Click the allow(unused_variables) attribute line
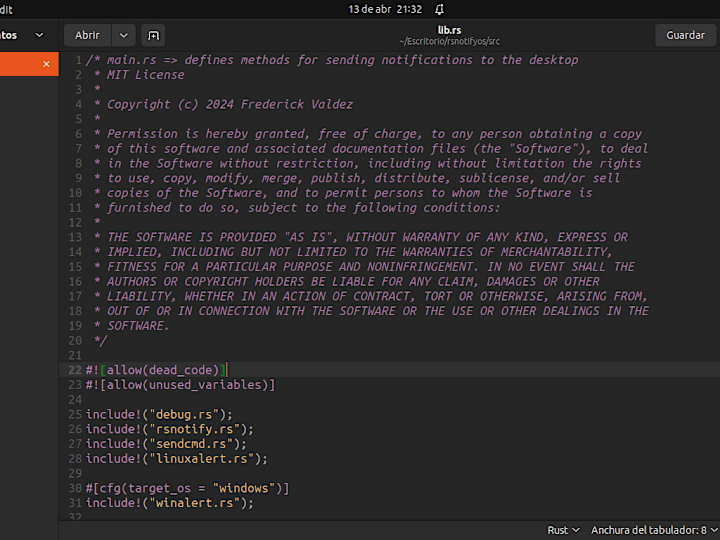This screenshot has width=720, height=540. [180, 385]
